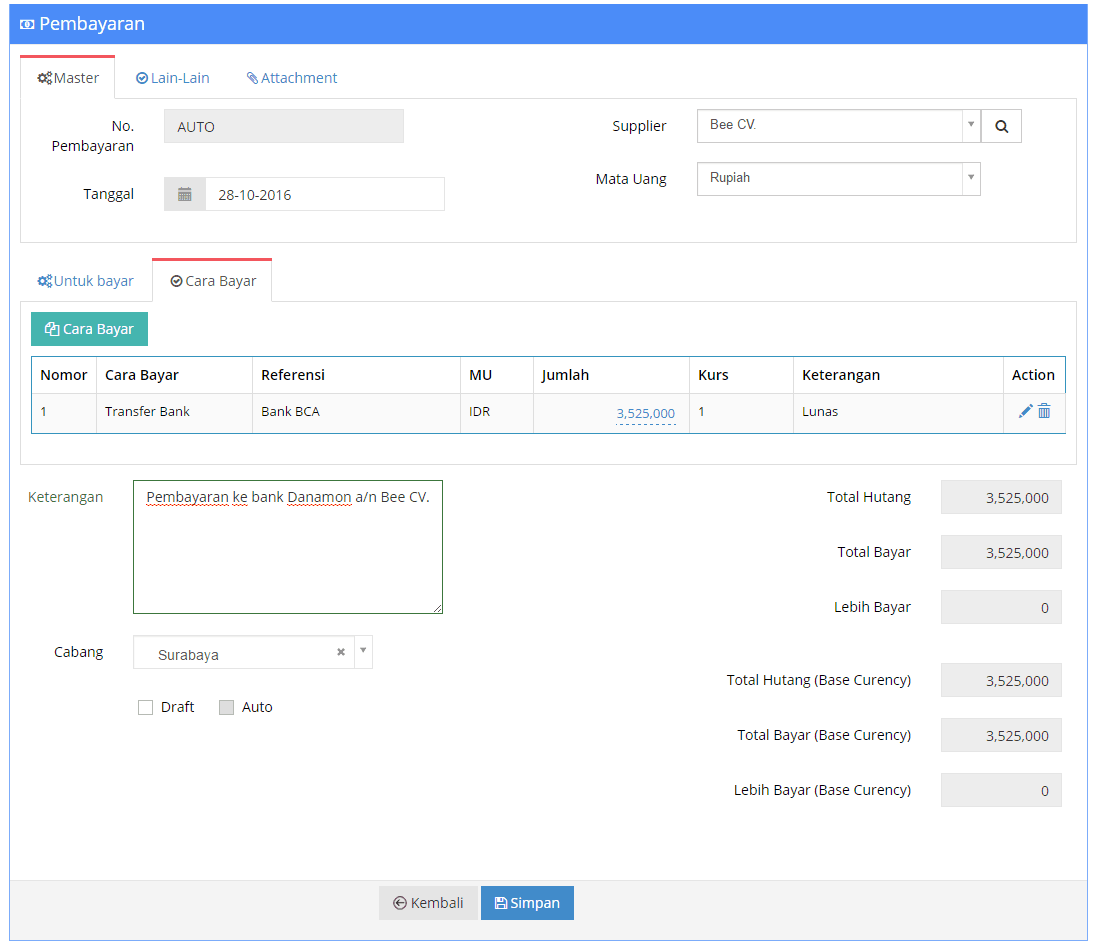1096x948 pixels.
Task: Open the Supplier dropdown showing Bee CV.
Action: click(x=838, y=126)
